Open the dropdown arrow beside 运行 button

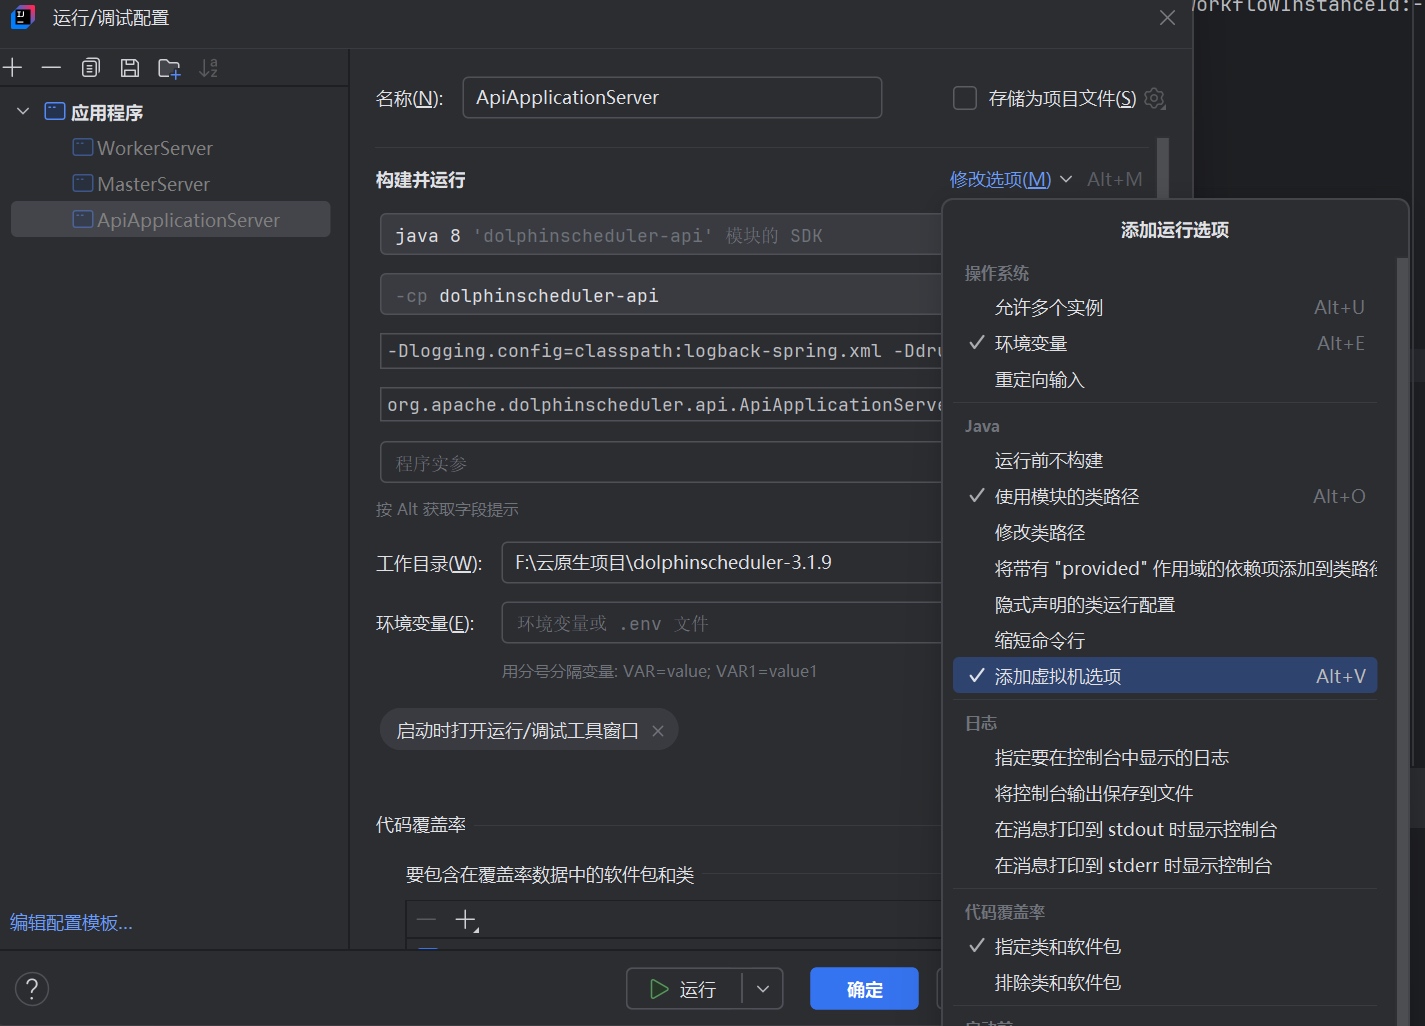click(763, 989)
